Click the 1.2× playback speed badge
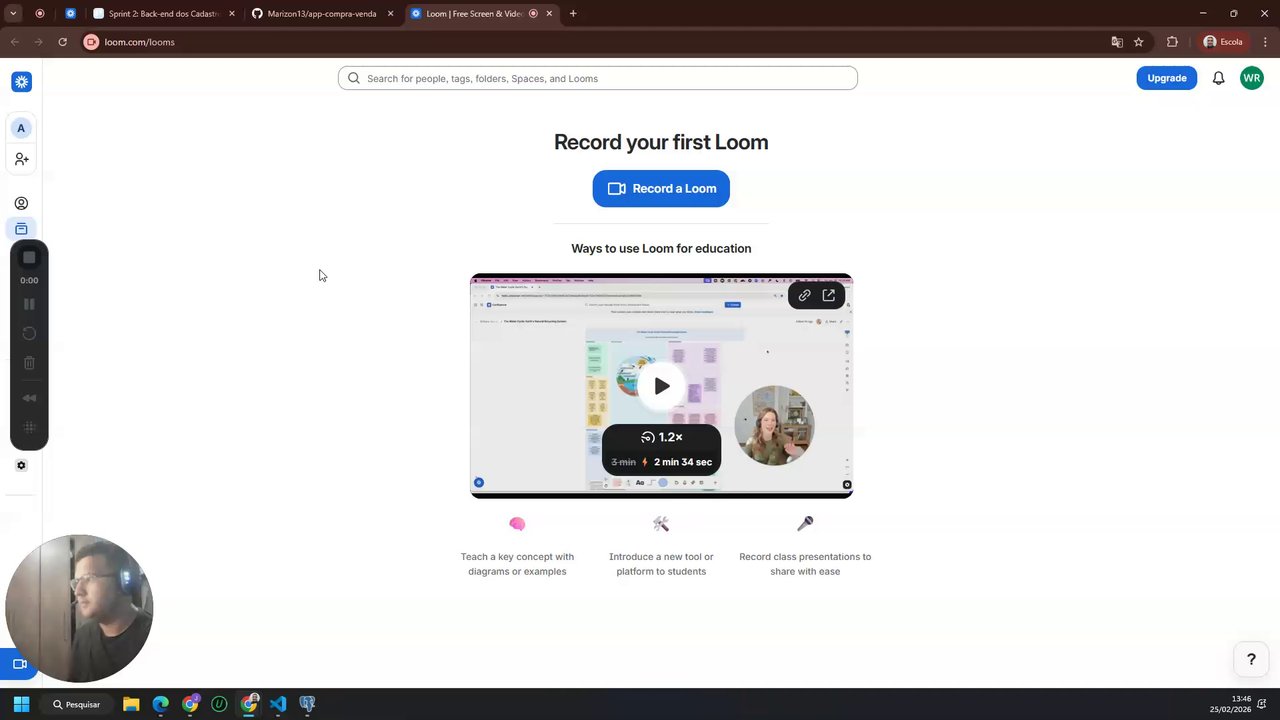Viewport: 1280px width, 720px height. tap(661, 437)
